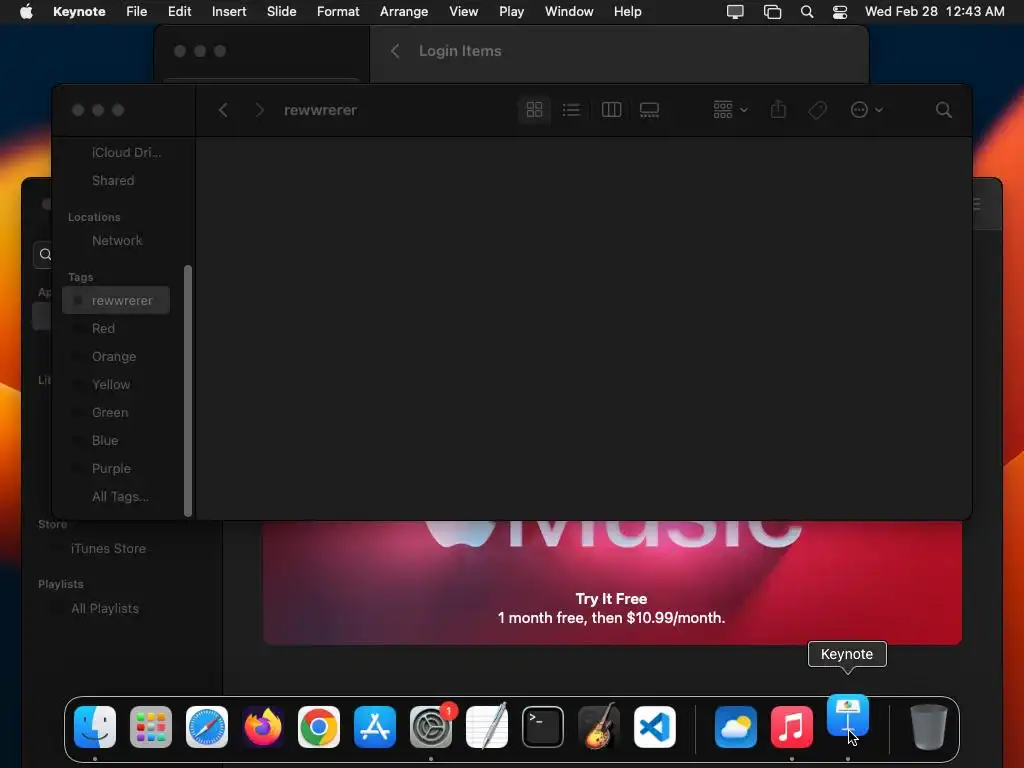Select Network in Finder sidebar
This screenshot has height=768, width=1024.
[x=116, y=240]
